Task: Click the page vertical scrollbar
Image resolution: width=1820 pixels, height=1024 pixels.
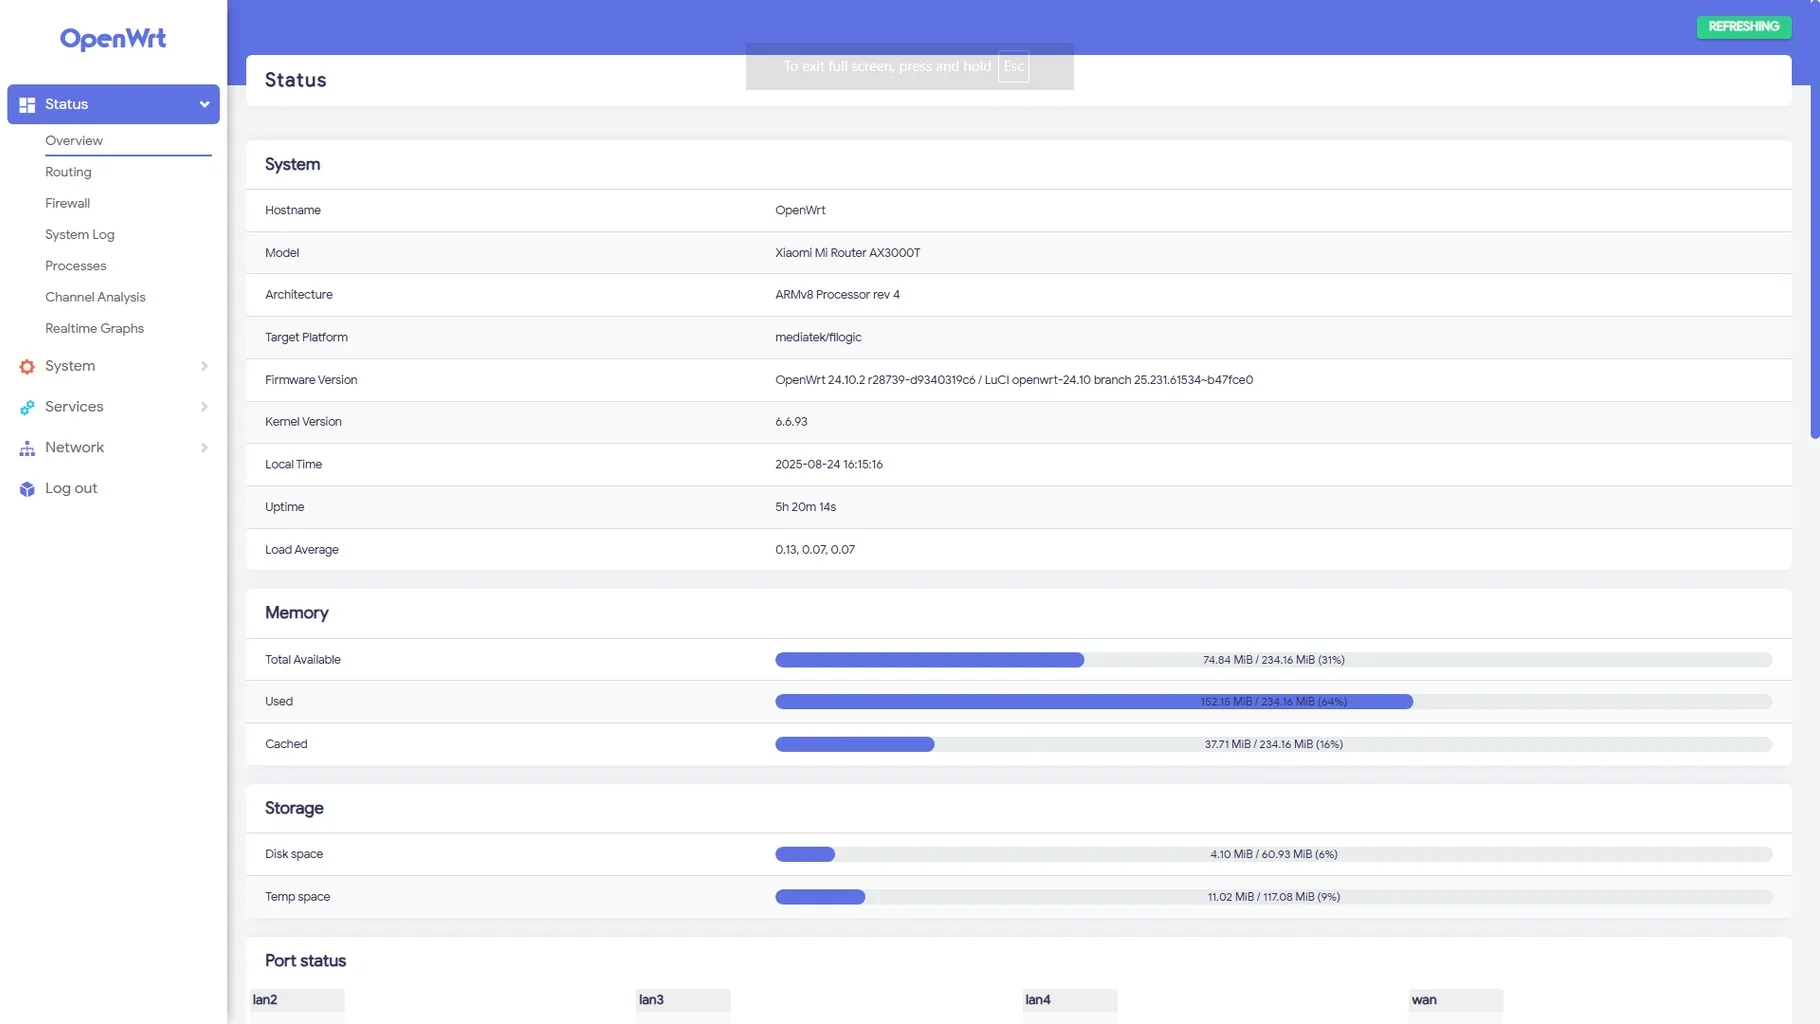Action: coord(1814,260)
